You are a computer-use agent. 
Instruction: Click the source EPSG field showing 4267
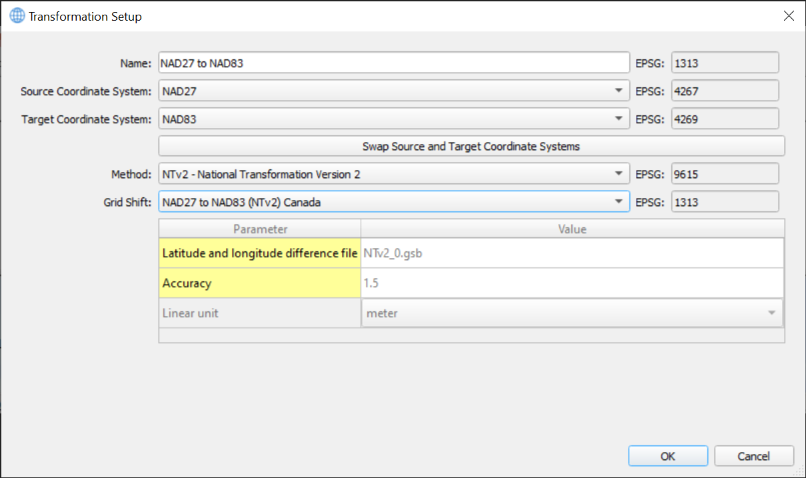(x=725, y=90)
